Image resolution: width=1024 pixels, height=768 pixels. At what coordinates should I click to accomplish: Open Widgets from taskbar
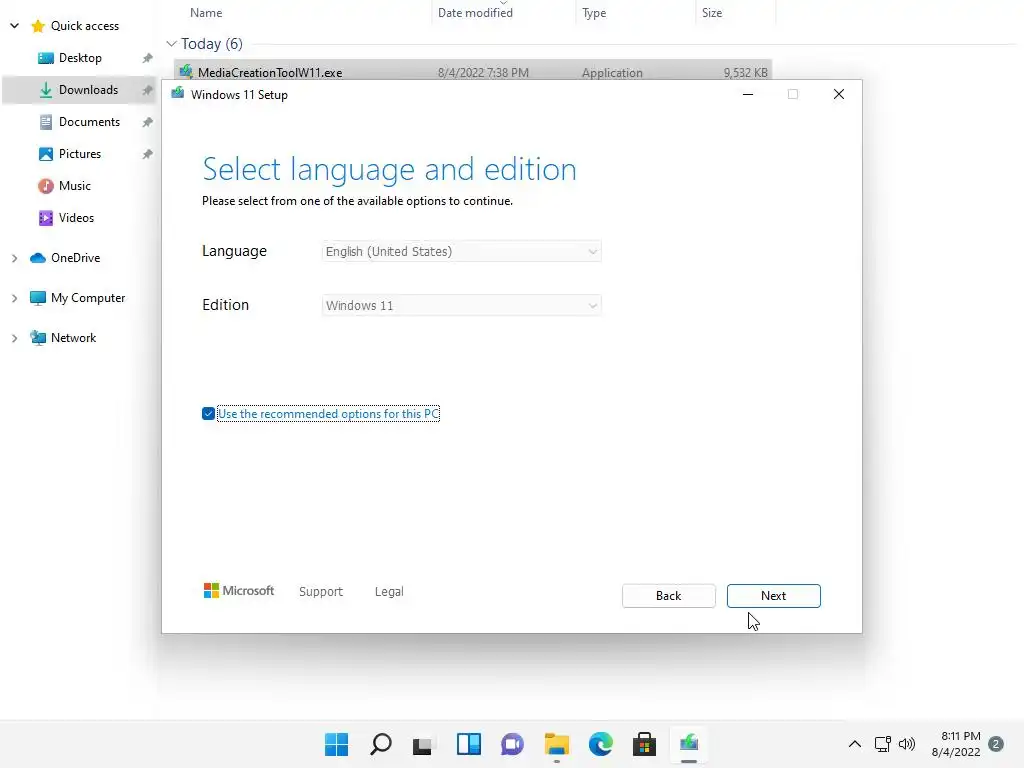[468, 744]
